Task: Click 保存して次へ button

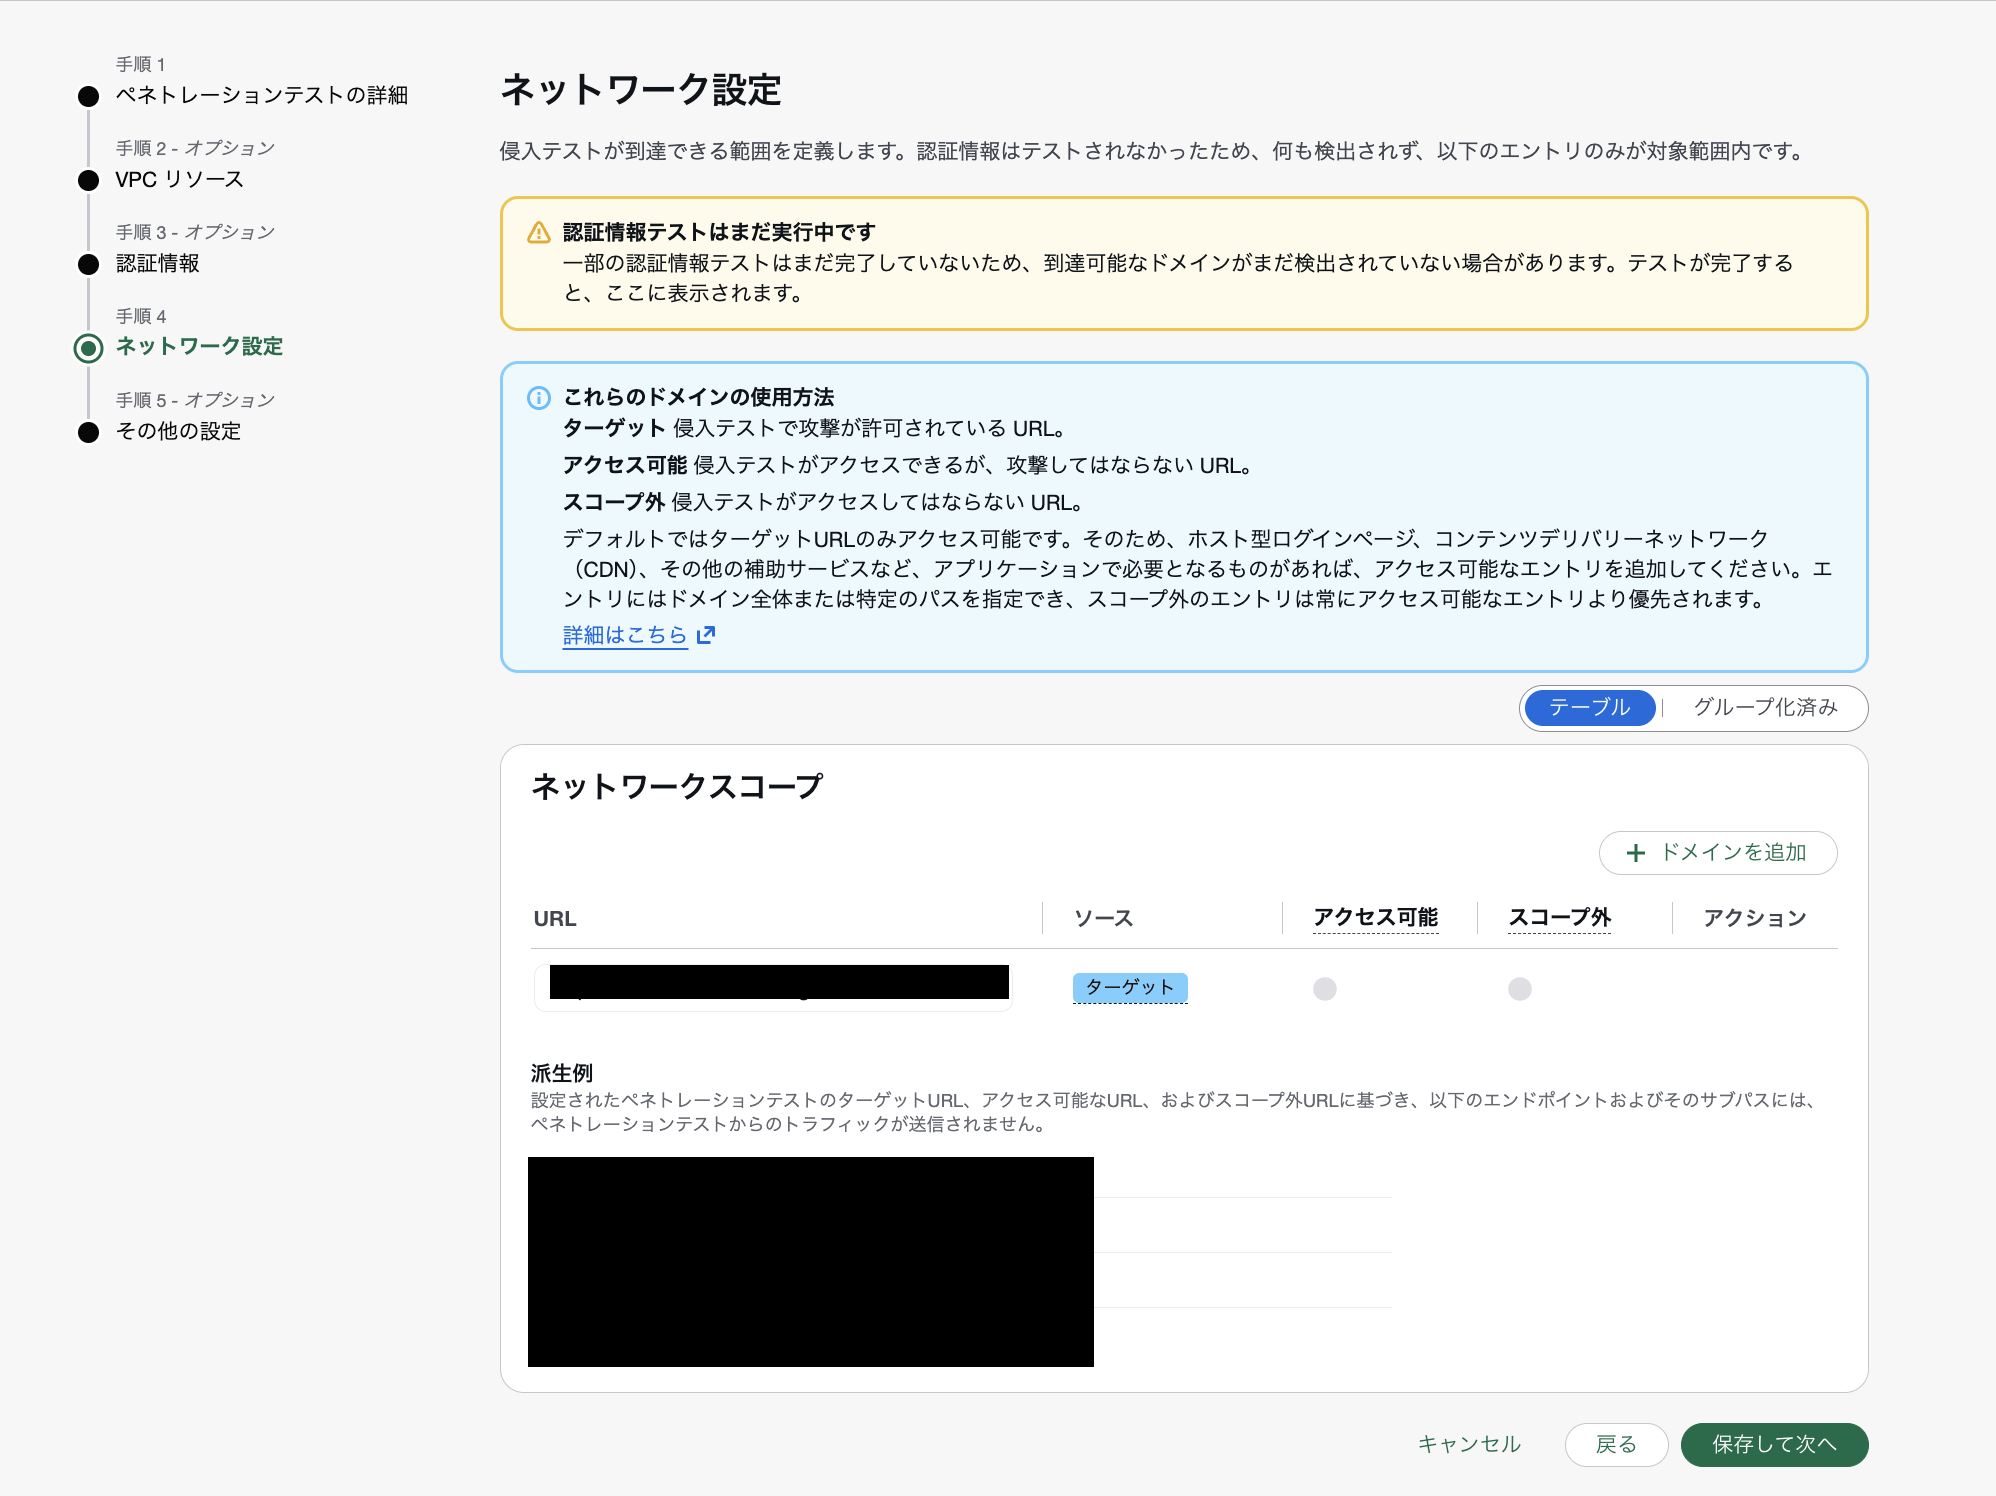Action: pyautogui.click(x=1774, y=1445)
